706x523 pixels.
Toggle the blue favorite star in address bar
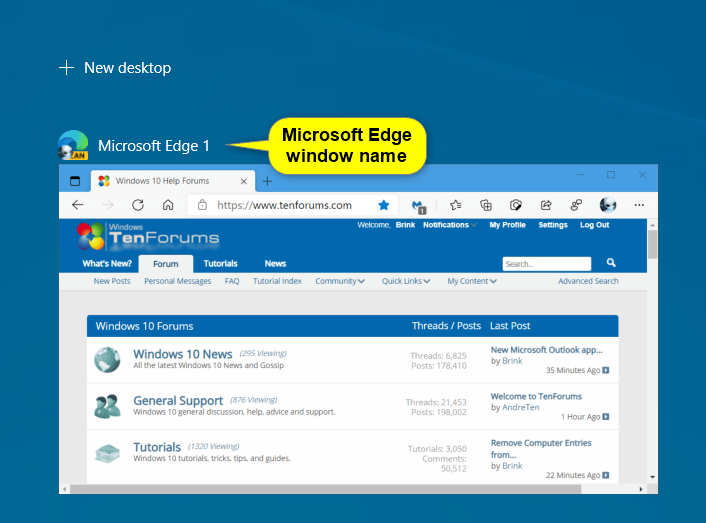(x=384, y=205)
